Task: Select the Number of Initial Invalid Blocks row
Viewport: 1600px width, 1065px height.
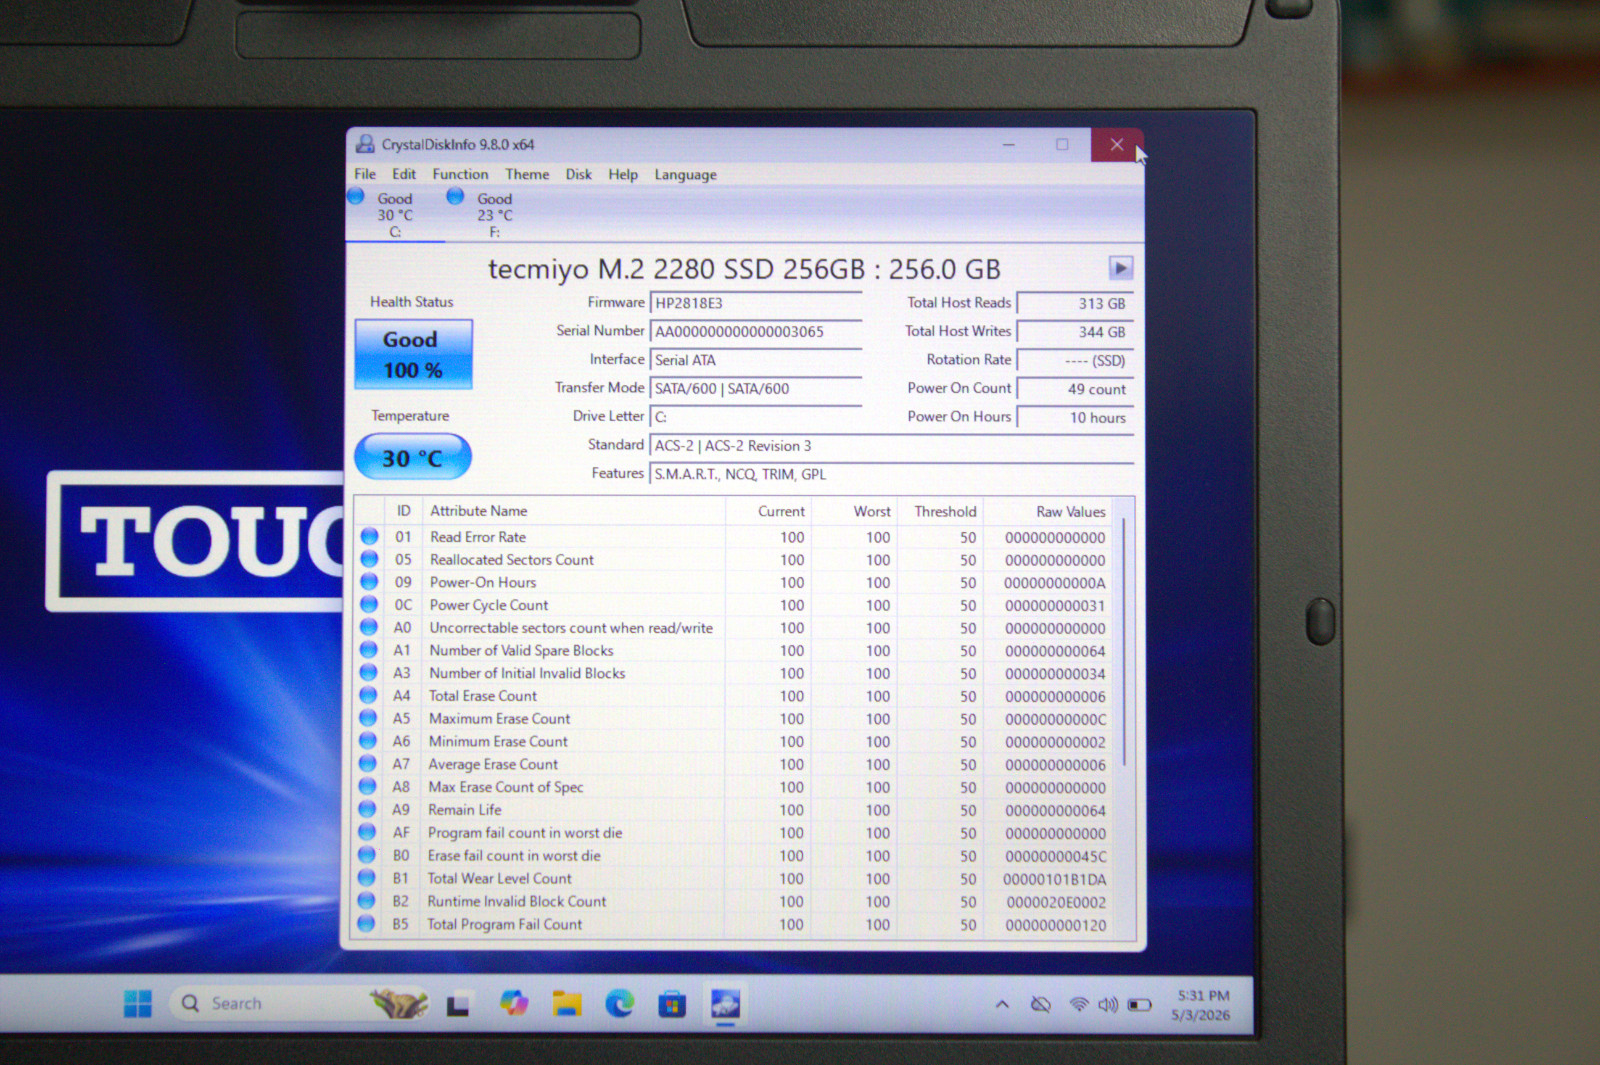Action: (735, 673)
